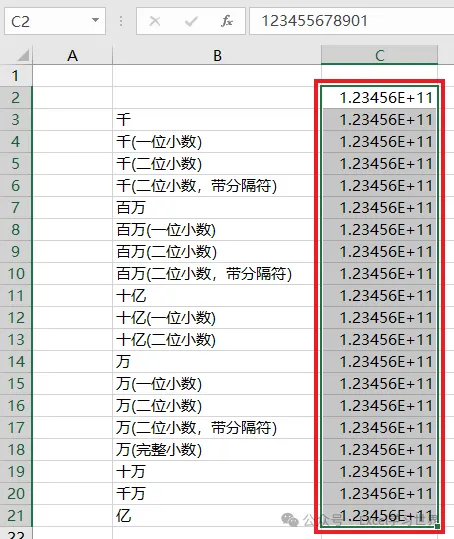The width and height of the screenshot is (454, 539).
Task: Click cell B4 千(一位小数)
Action: pos(217,142)
